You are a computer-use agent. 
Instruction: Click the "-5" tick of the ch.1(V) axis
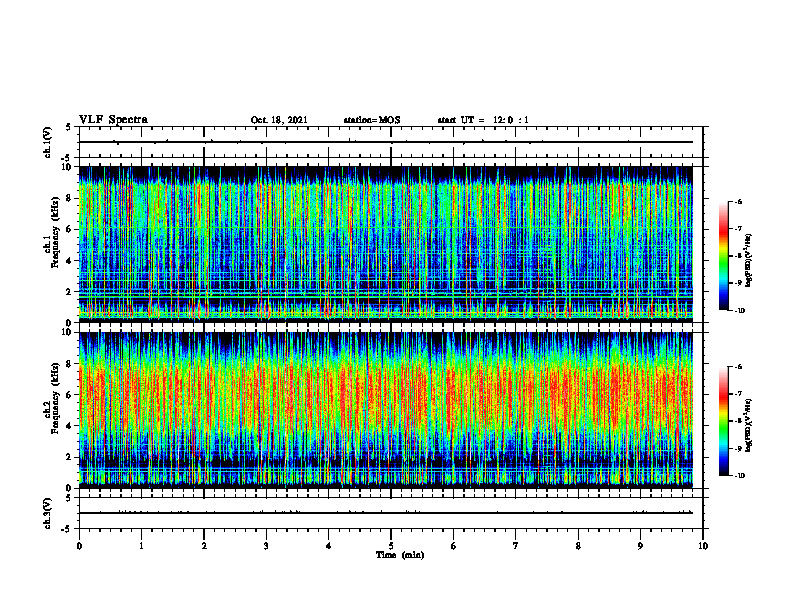tap(67, 158)
